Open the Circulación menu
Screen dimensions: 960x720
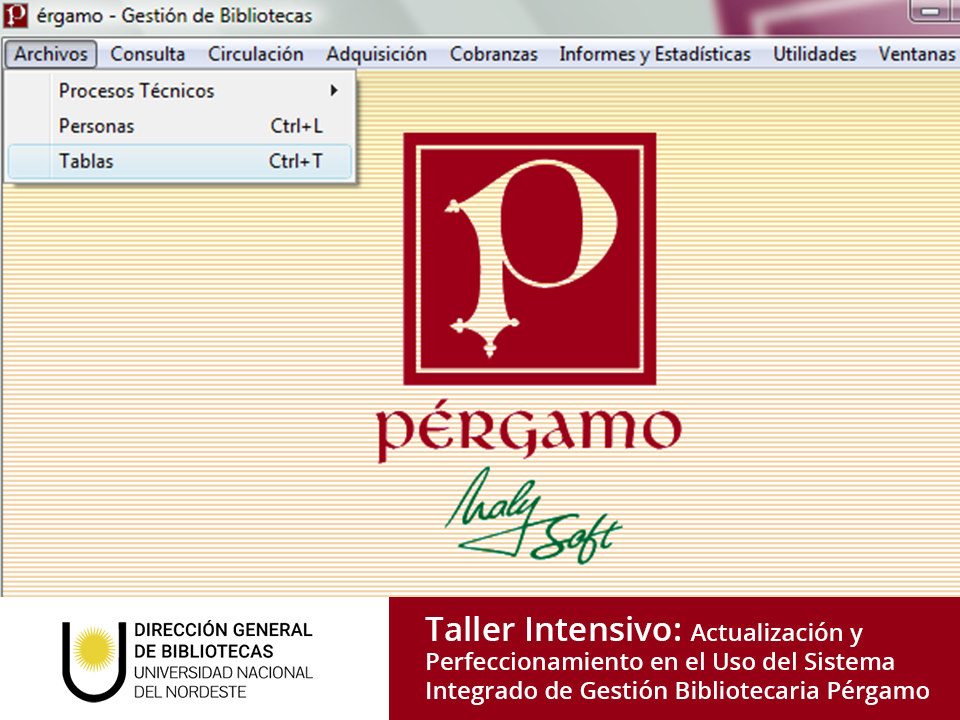tap(255, 54)
